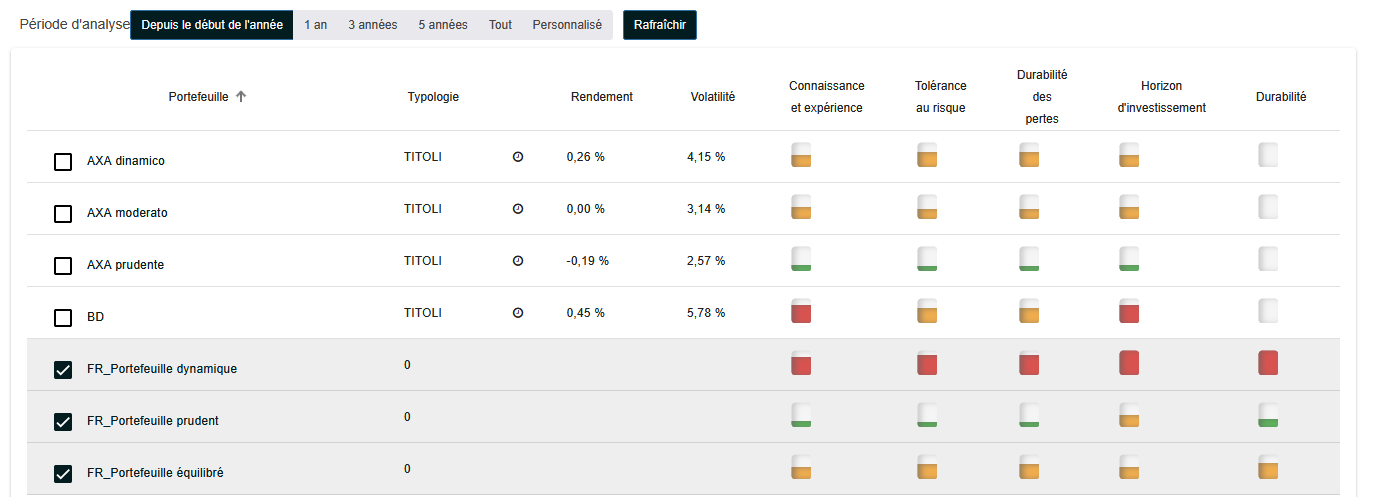The image size is (1379, 497).
Task: Sort by Portefeuille using the arrow
Action: click(x=241, y=97)
